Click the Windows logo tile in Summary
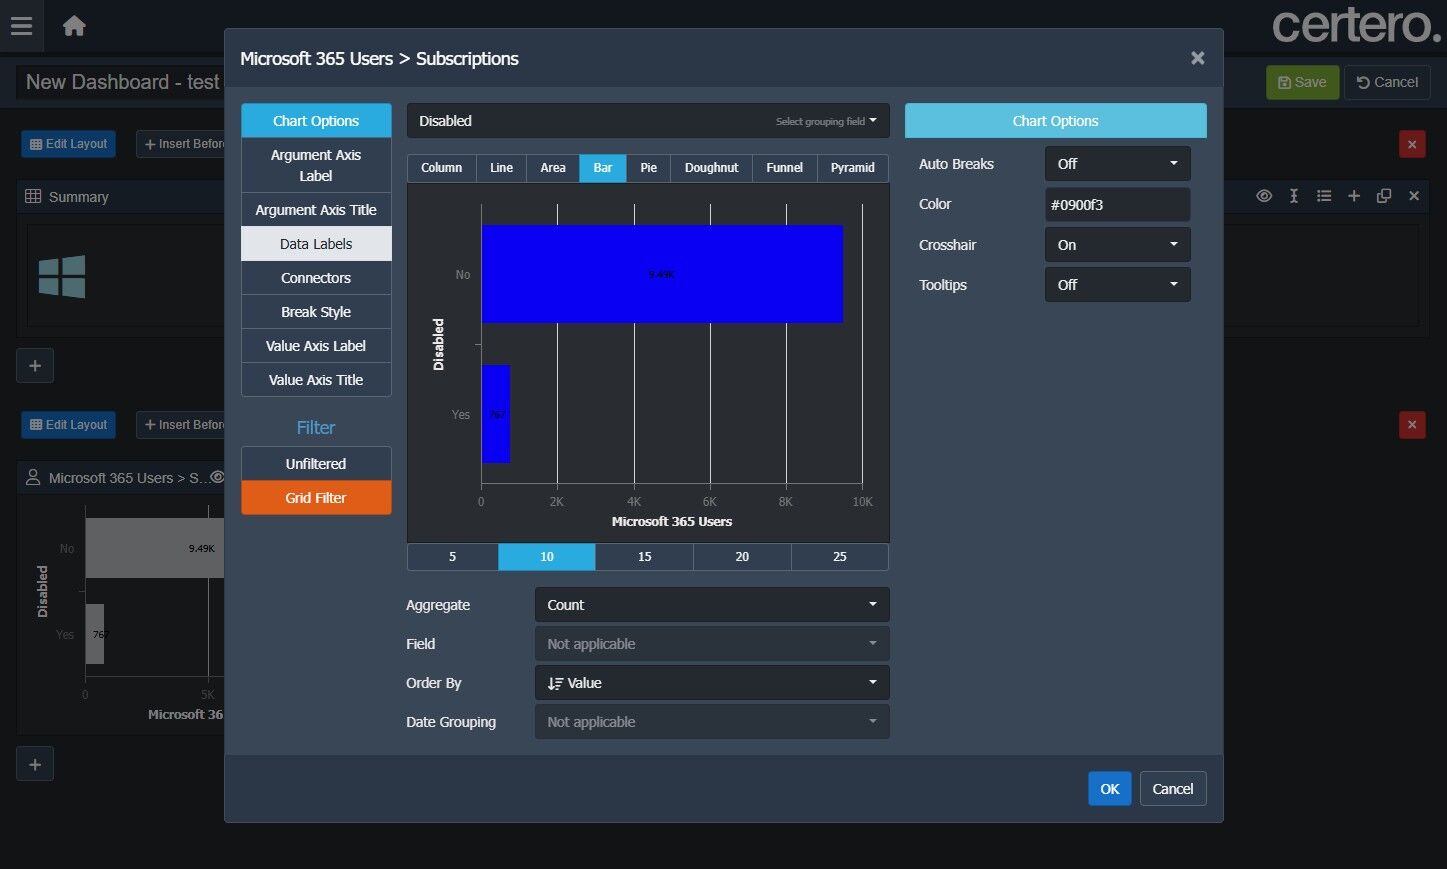 pos(62,276)
